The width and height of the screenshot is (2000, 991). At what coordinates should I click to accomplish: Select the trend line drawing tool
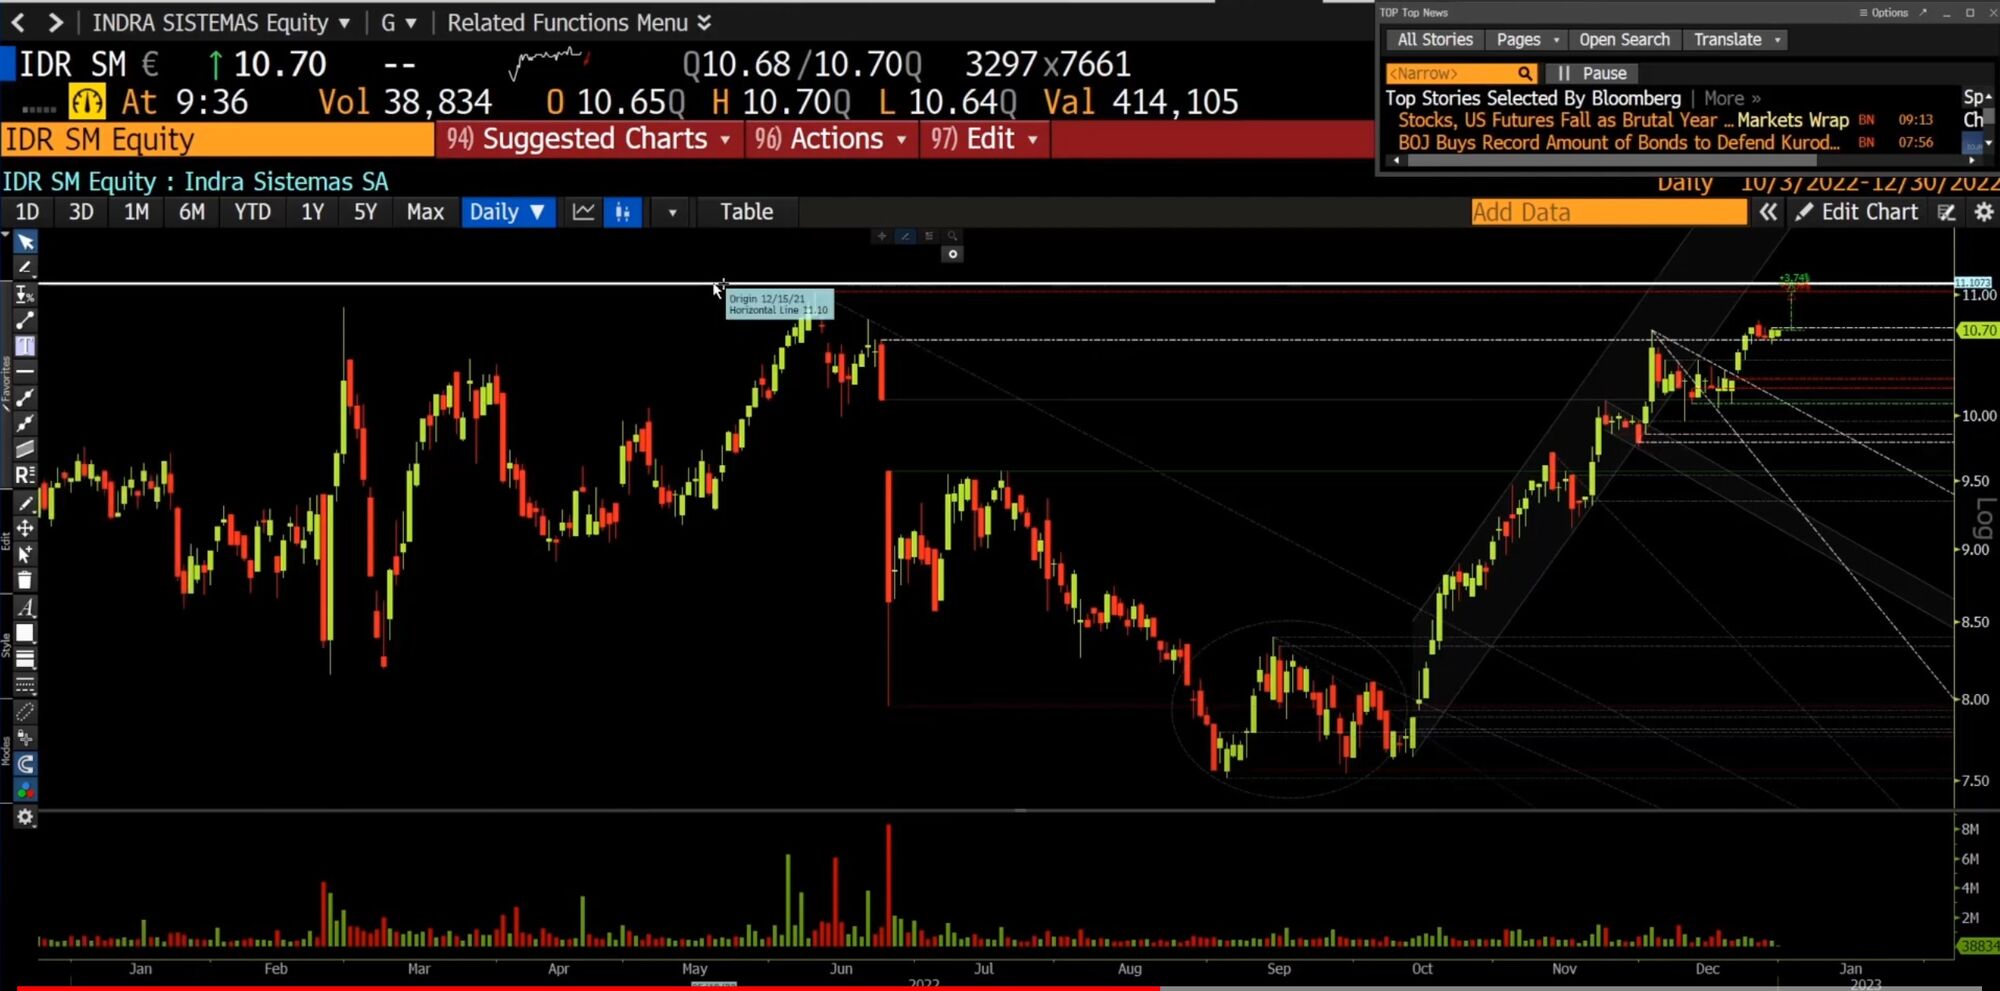pos(25,320)
